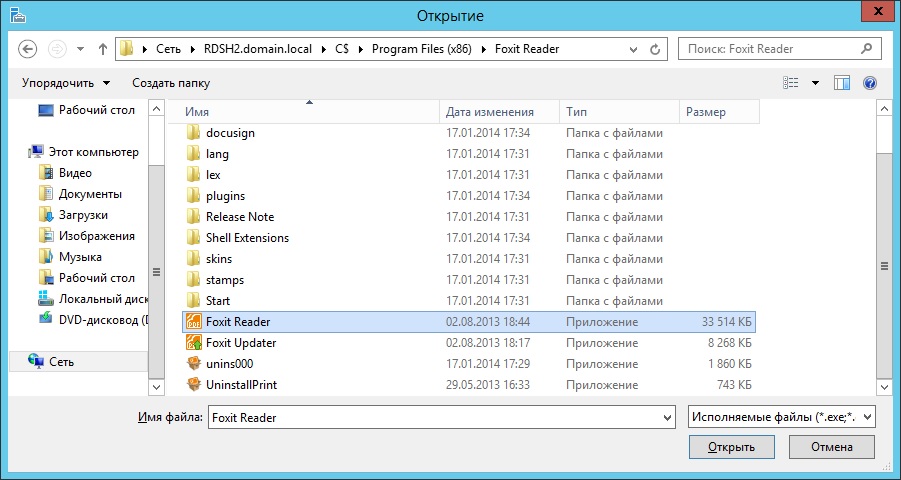Image resolution: width=901 pixels, height=480 pixels.
Task: Open the Исполняемые файлы filter dropdown
Action: pos(781,417)
